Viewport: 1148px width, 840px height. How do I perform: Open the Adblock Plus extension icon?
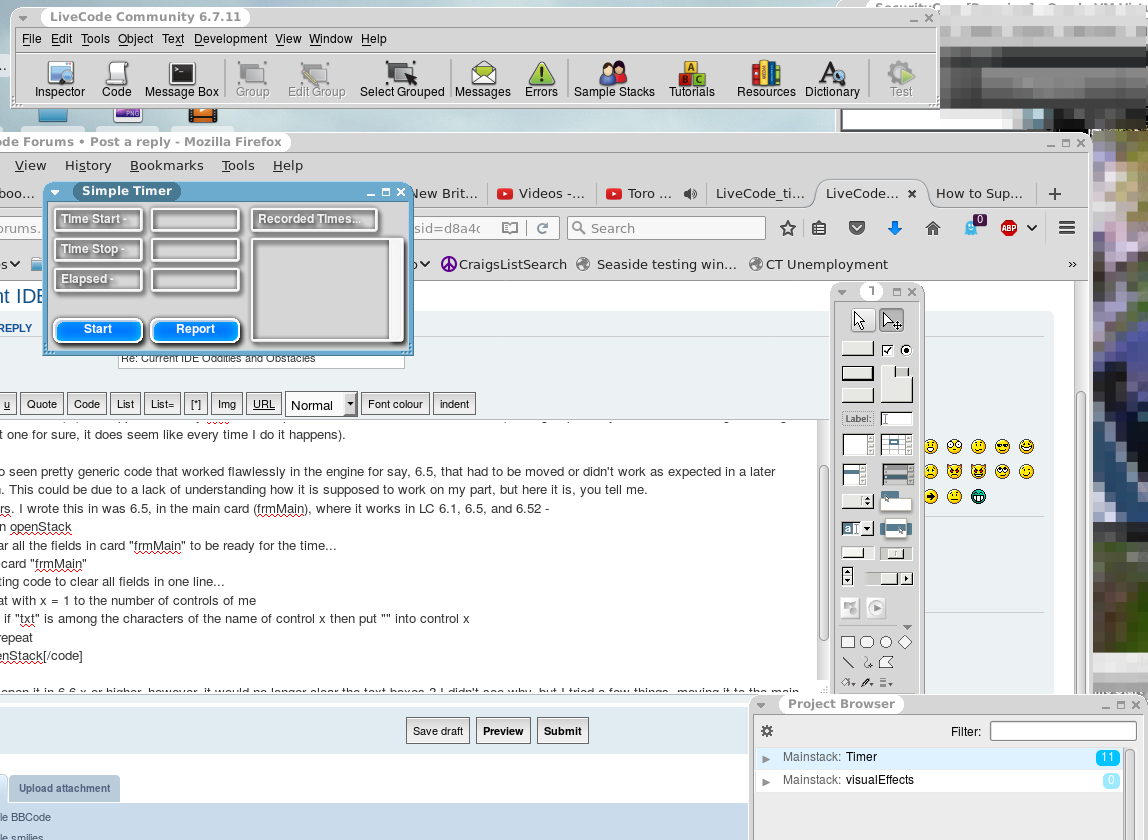1009,229
